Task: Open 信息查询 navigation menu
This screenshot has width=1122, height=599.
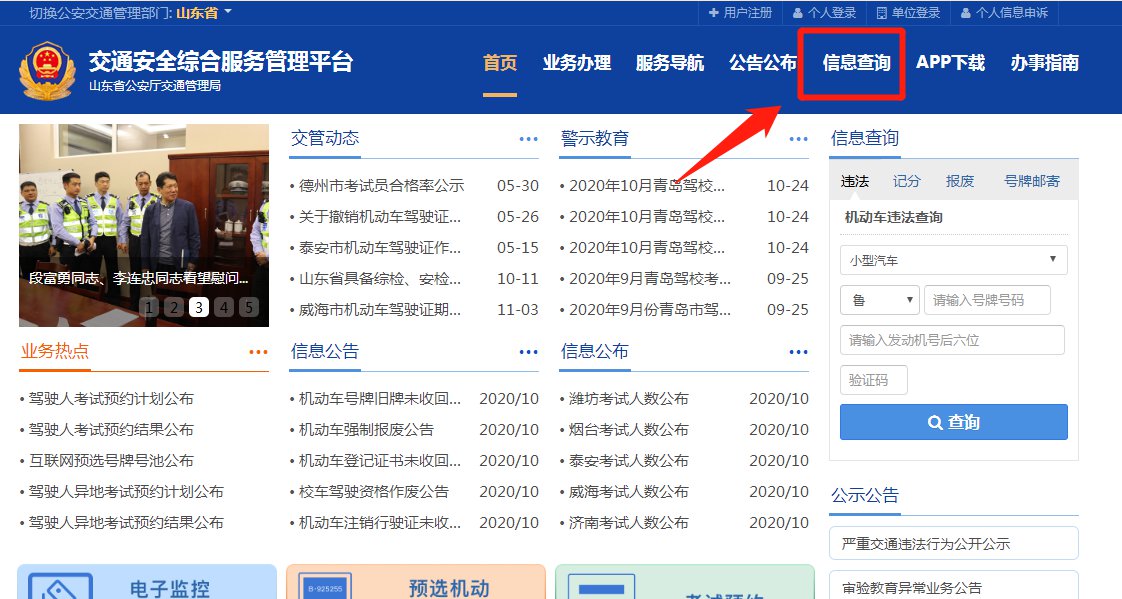Action: [857, 63]
